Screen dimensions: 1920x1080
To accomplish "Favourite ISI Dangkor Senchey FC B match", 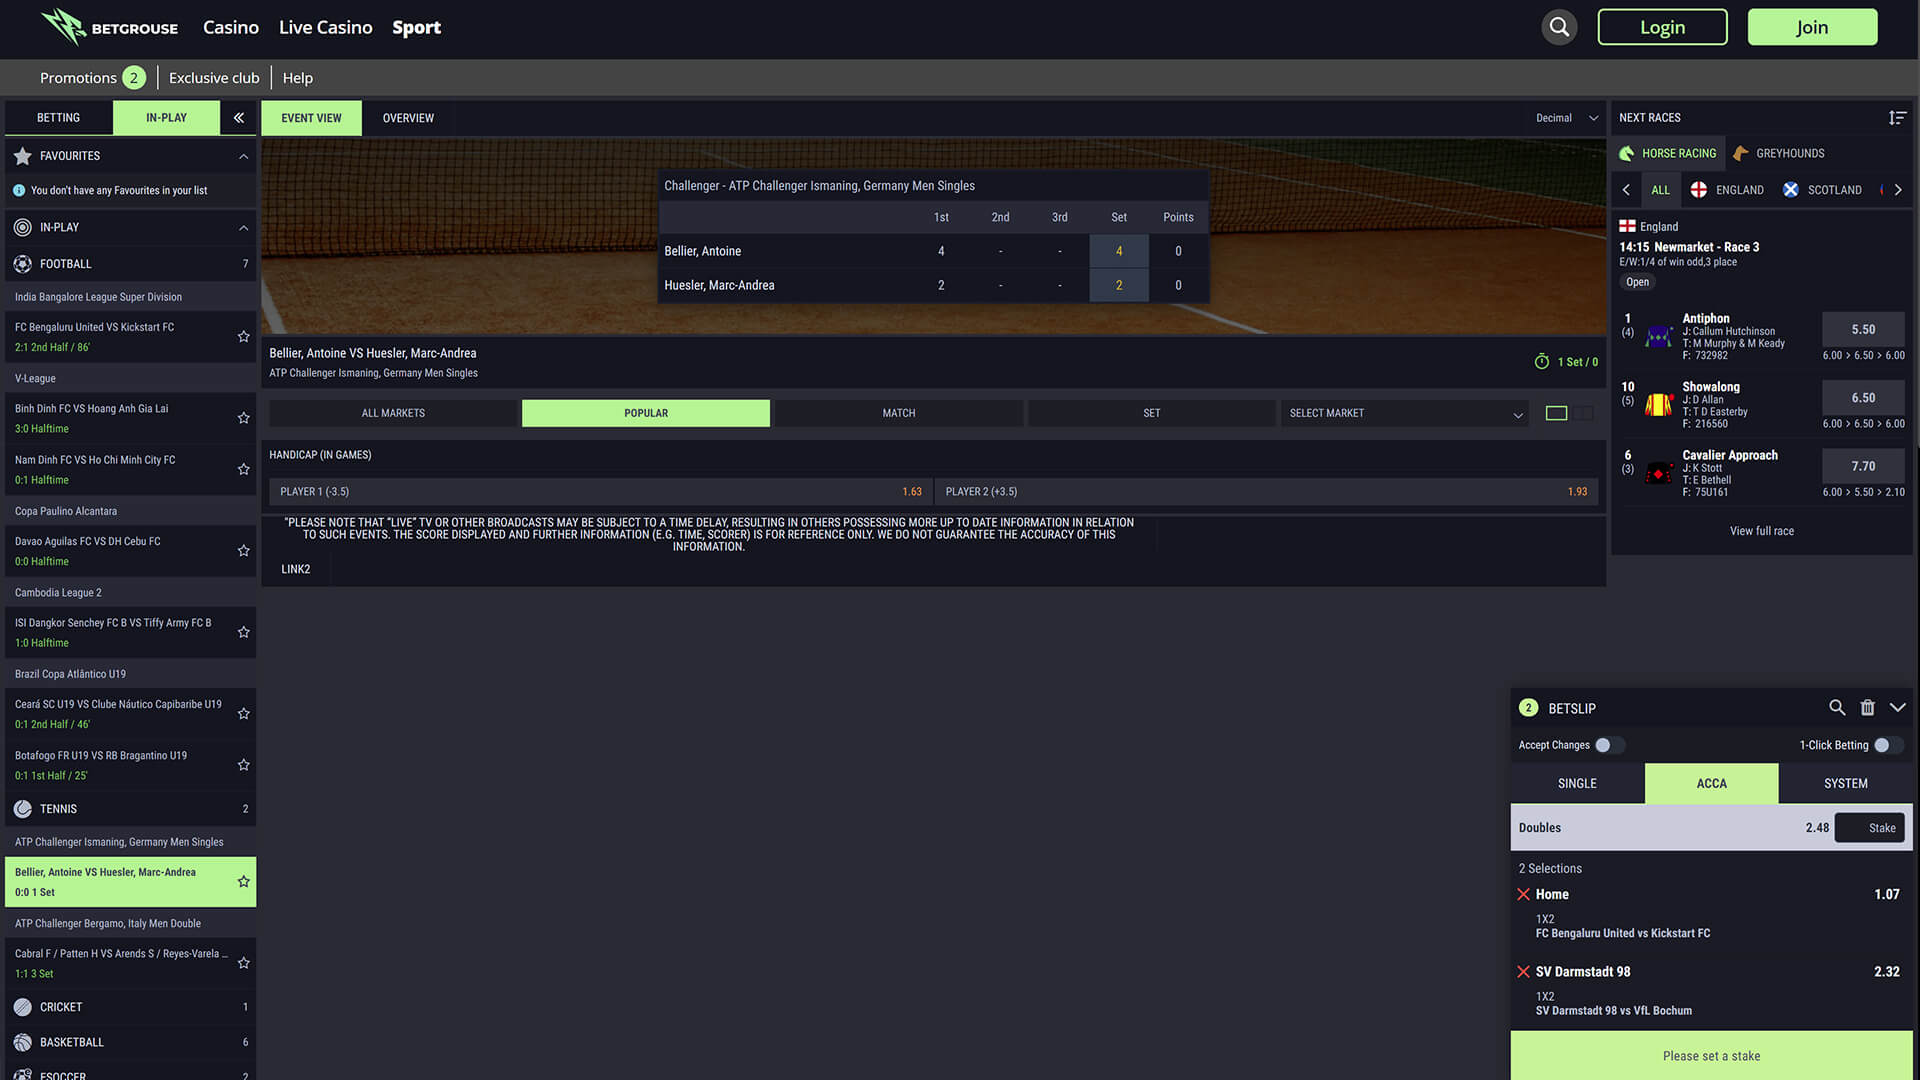I will pyautogui.click(x=243, y=632).
